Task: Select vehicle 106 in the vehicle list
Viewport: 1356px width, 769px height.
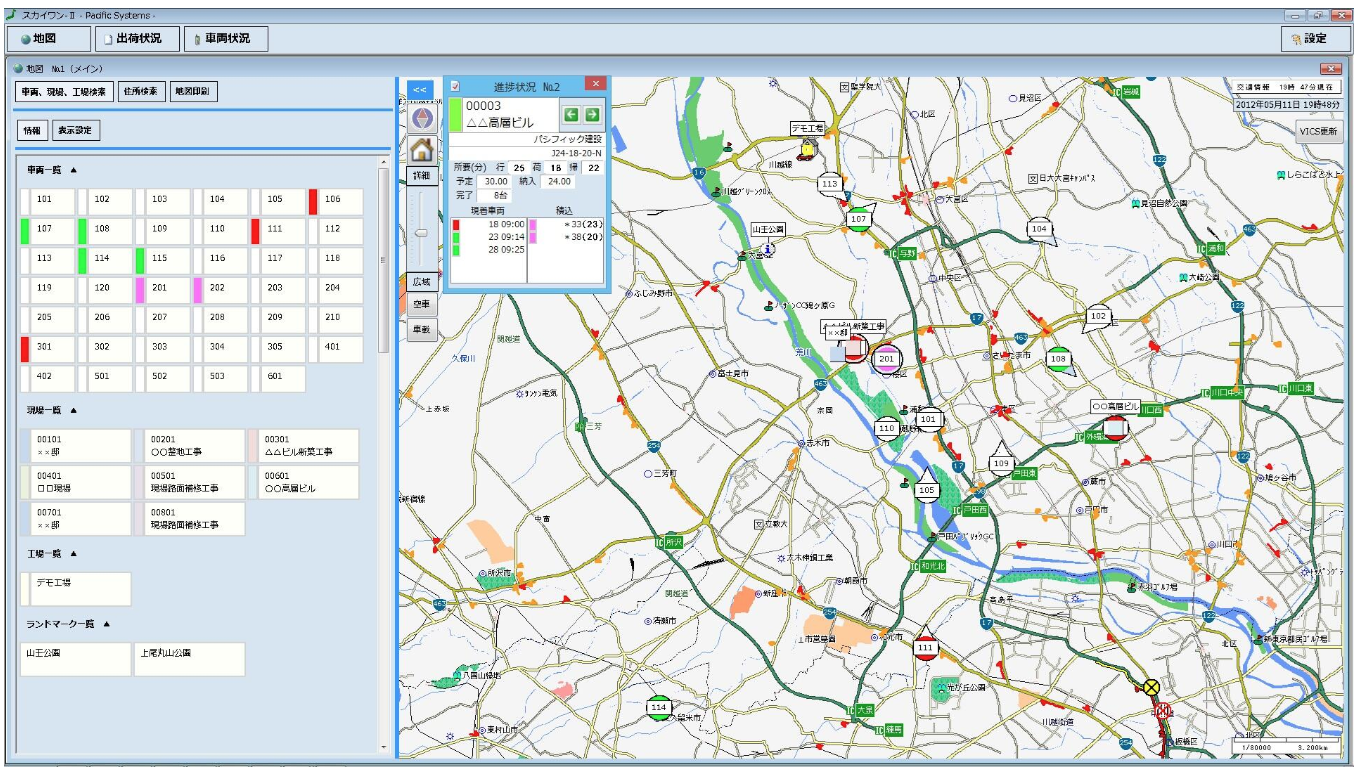Action: [x=332, y=200]
